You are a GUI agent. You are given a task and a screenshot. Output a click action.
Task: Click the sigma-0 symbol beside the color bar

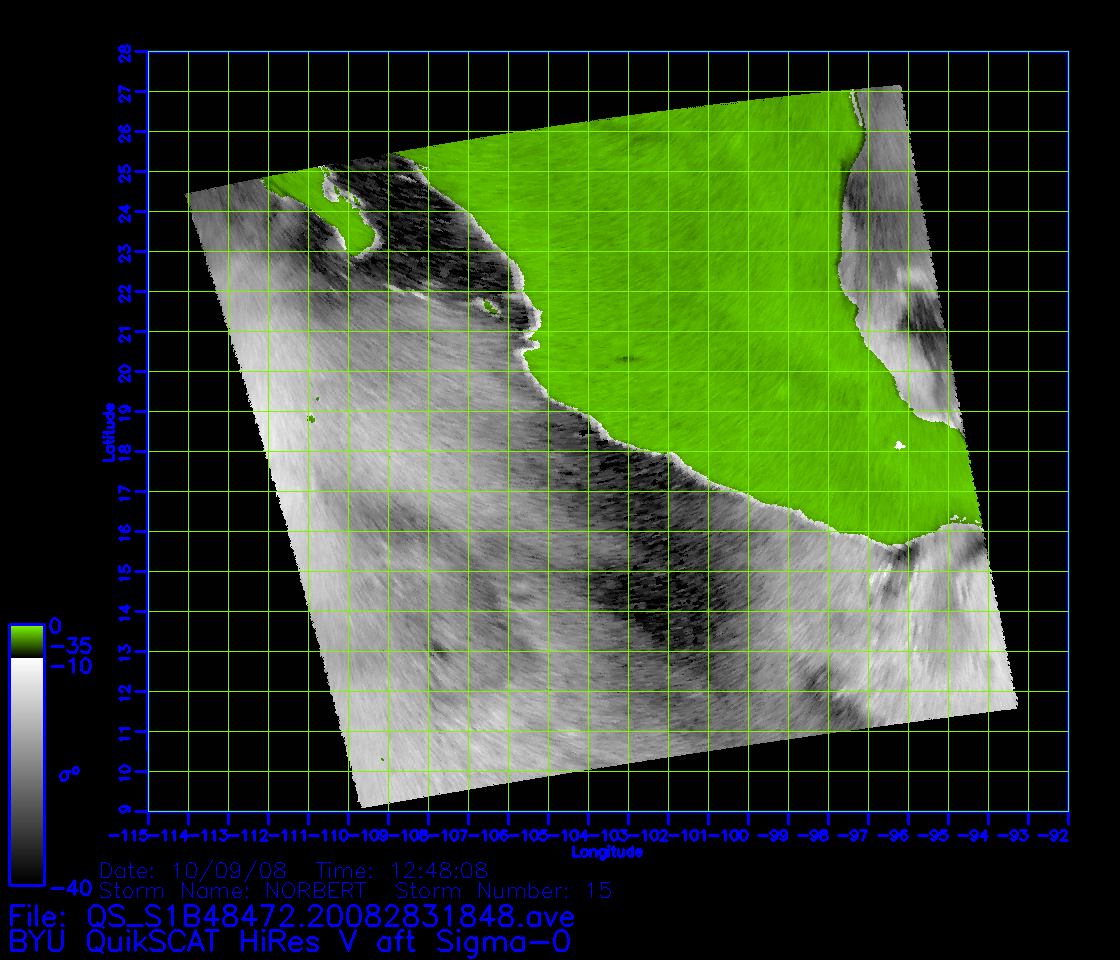pos(69,773)
